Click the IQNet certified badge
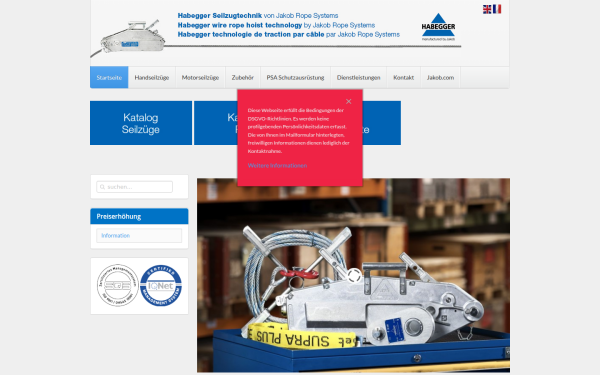The width and height of the screenshot is (600, 375). coord(161,285)
